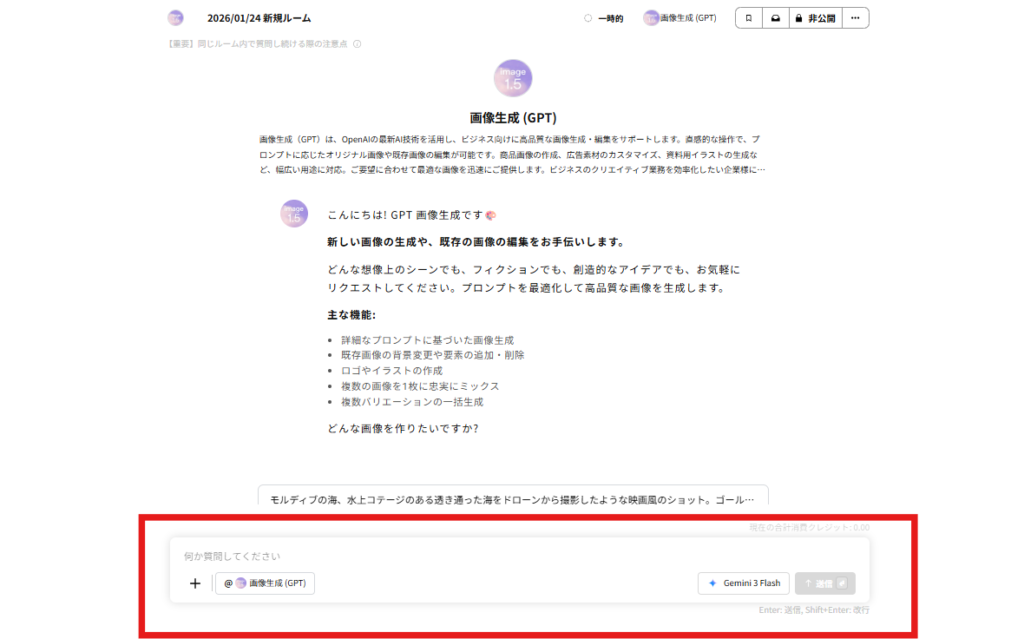Open the archive inbox icon near 非公開
The height and width of the screenshot is (639, 1024).
tap(775, 17)
